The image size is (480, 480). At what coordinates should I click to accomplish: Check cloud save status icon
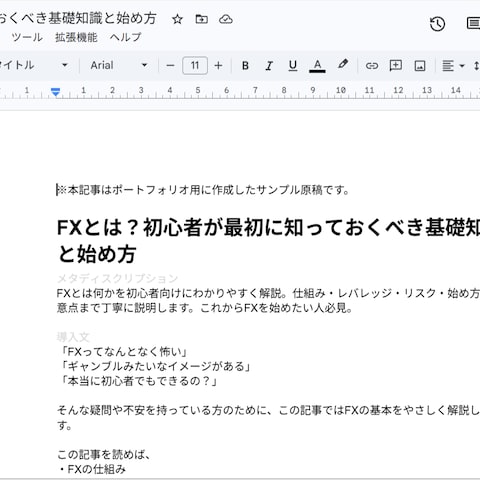pos(226,19)
